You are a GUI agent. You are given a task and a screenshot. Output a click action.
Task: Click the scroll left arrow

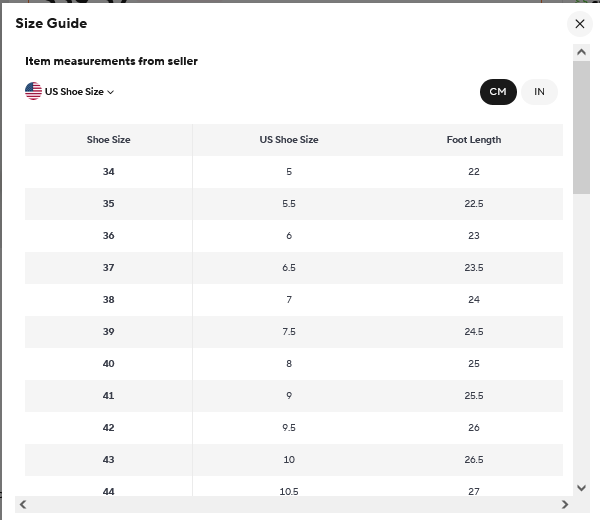point(23,504)
